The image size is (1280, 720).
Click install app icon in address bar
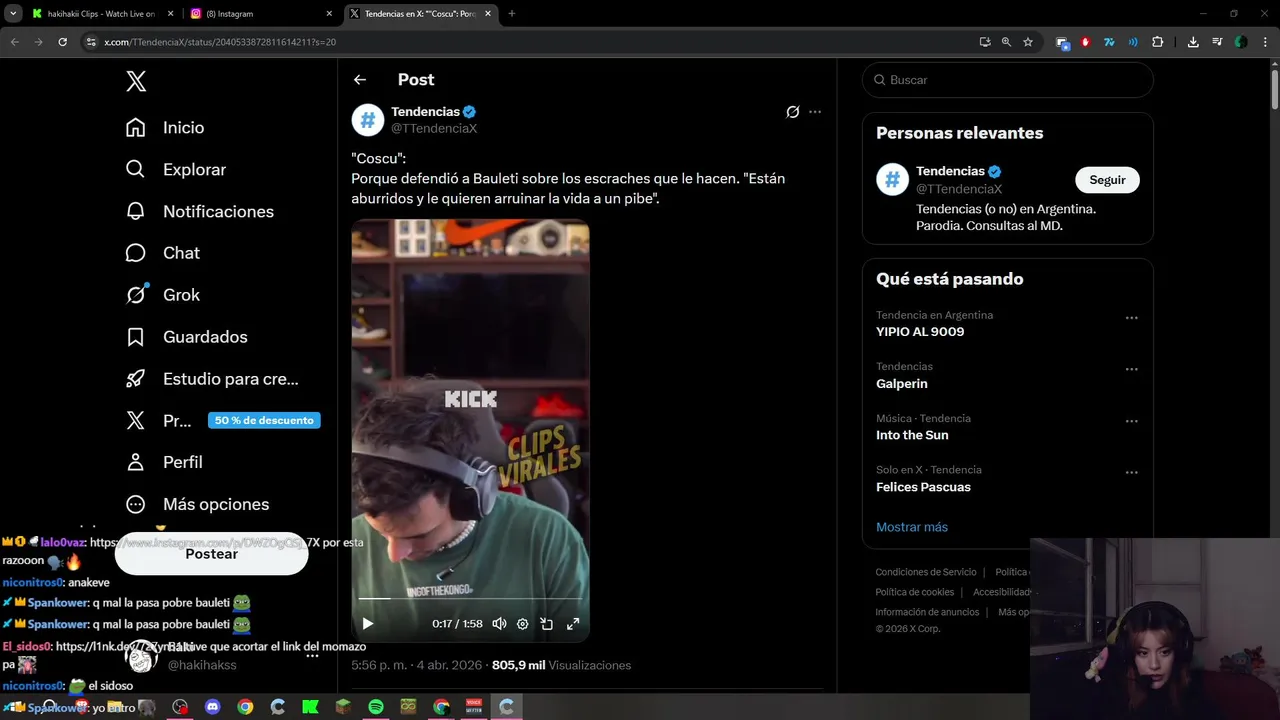[x=985, y=42]
